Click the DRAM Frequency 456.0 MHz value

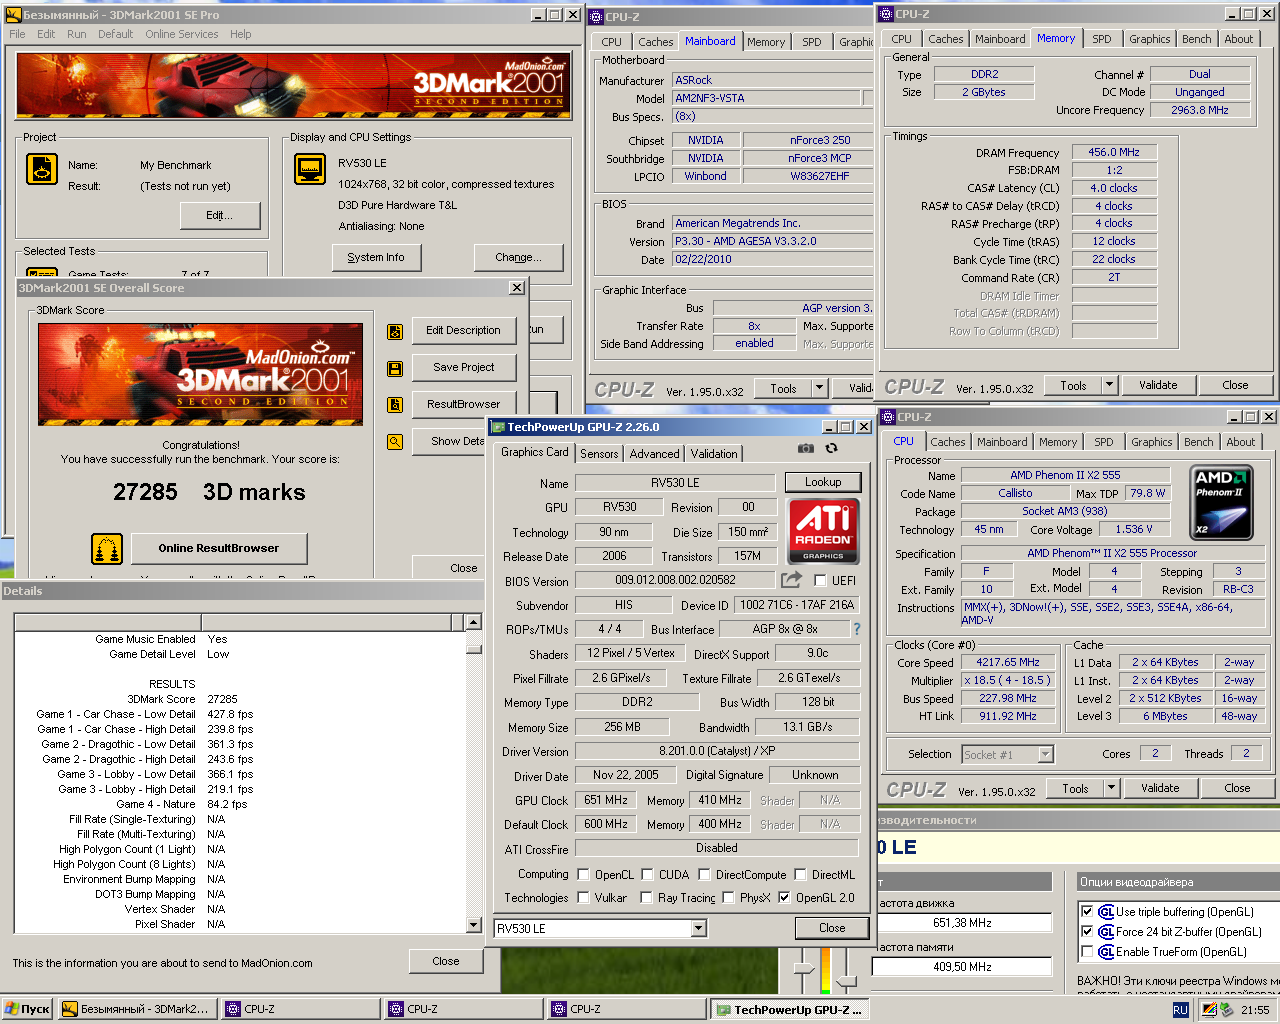[x=1114, y=152]
